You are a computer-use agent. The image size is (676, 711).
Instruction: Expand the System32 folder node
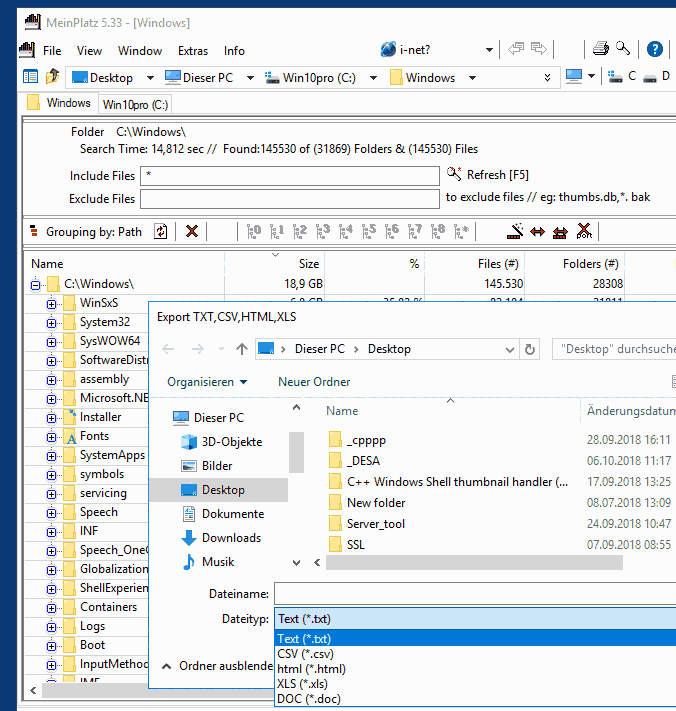click(x=51, y=322)
